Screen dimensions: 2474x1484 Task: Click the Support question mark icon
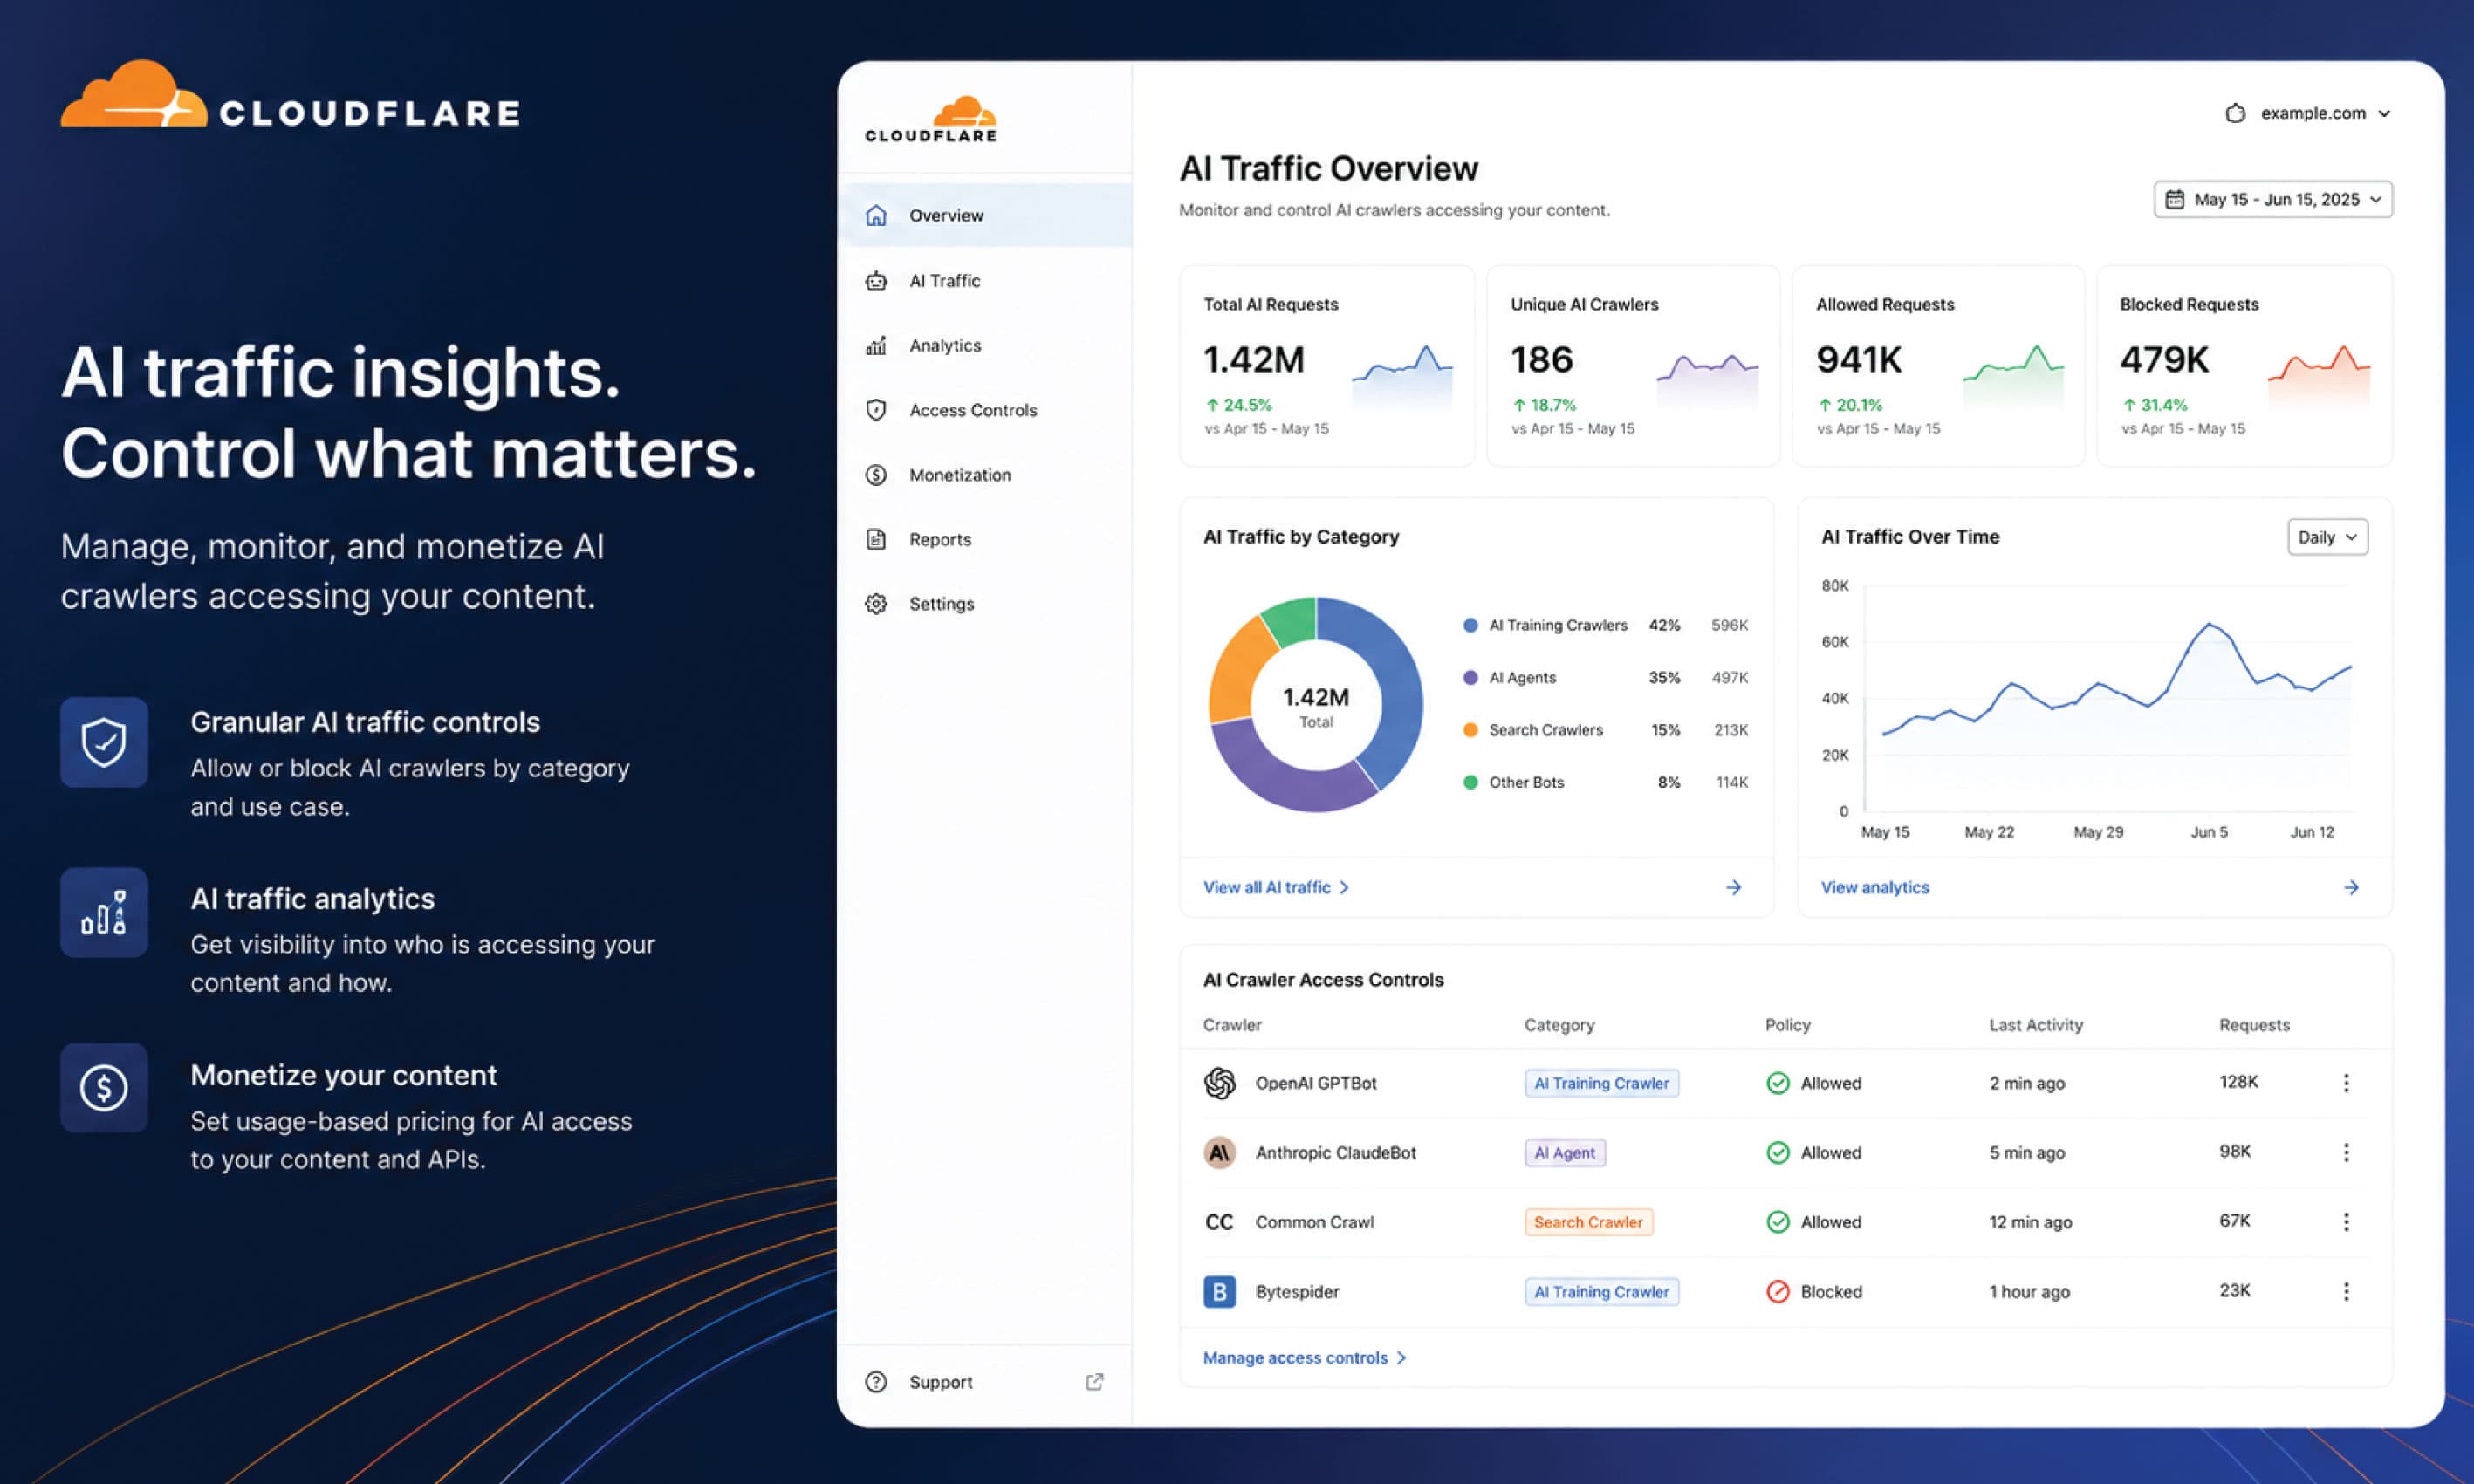pyautogui.click(x=876, y=1382)
